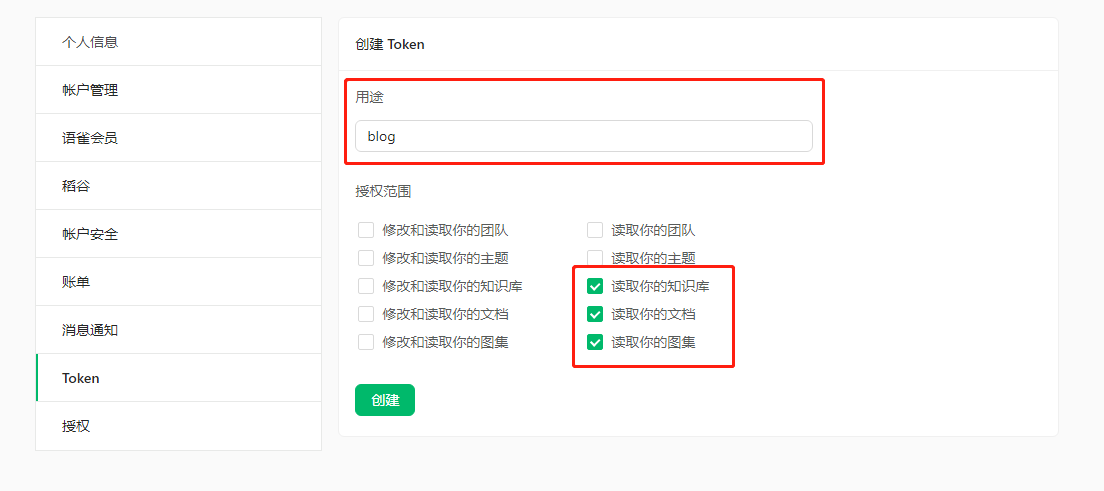Click the Token sidebar item
The height and width of the screenshot is (491, 1104).
coord(81,378)
